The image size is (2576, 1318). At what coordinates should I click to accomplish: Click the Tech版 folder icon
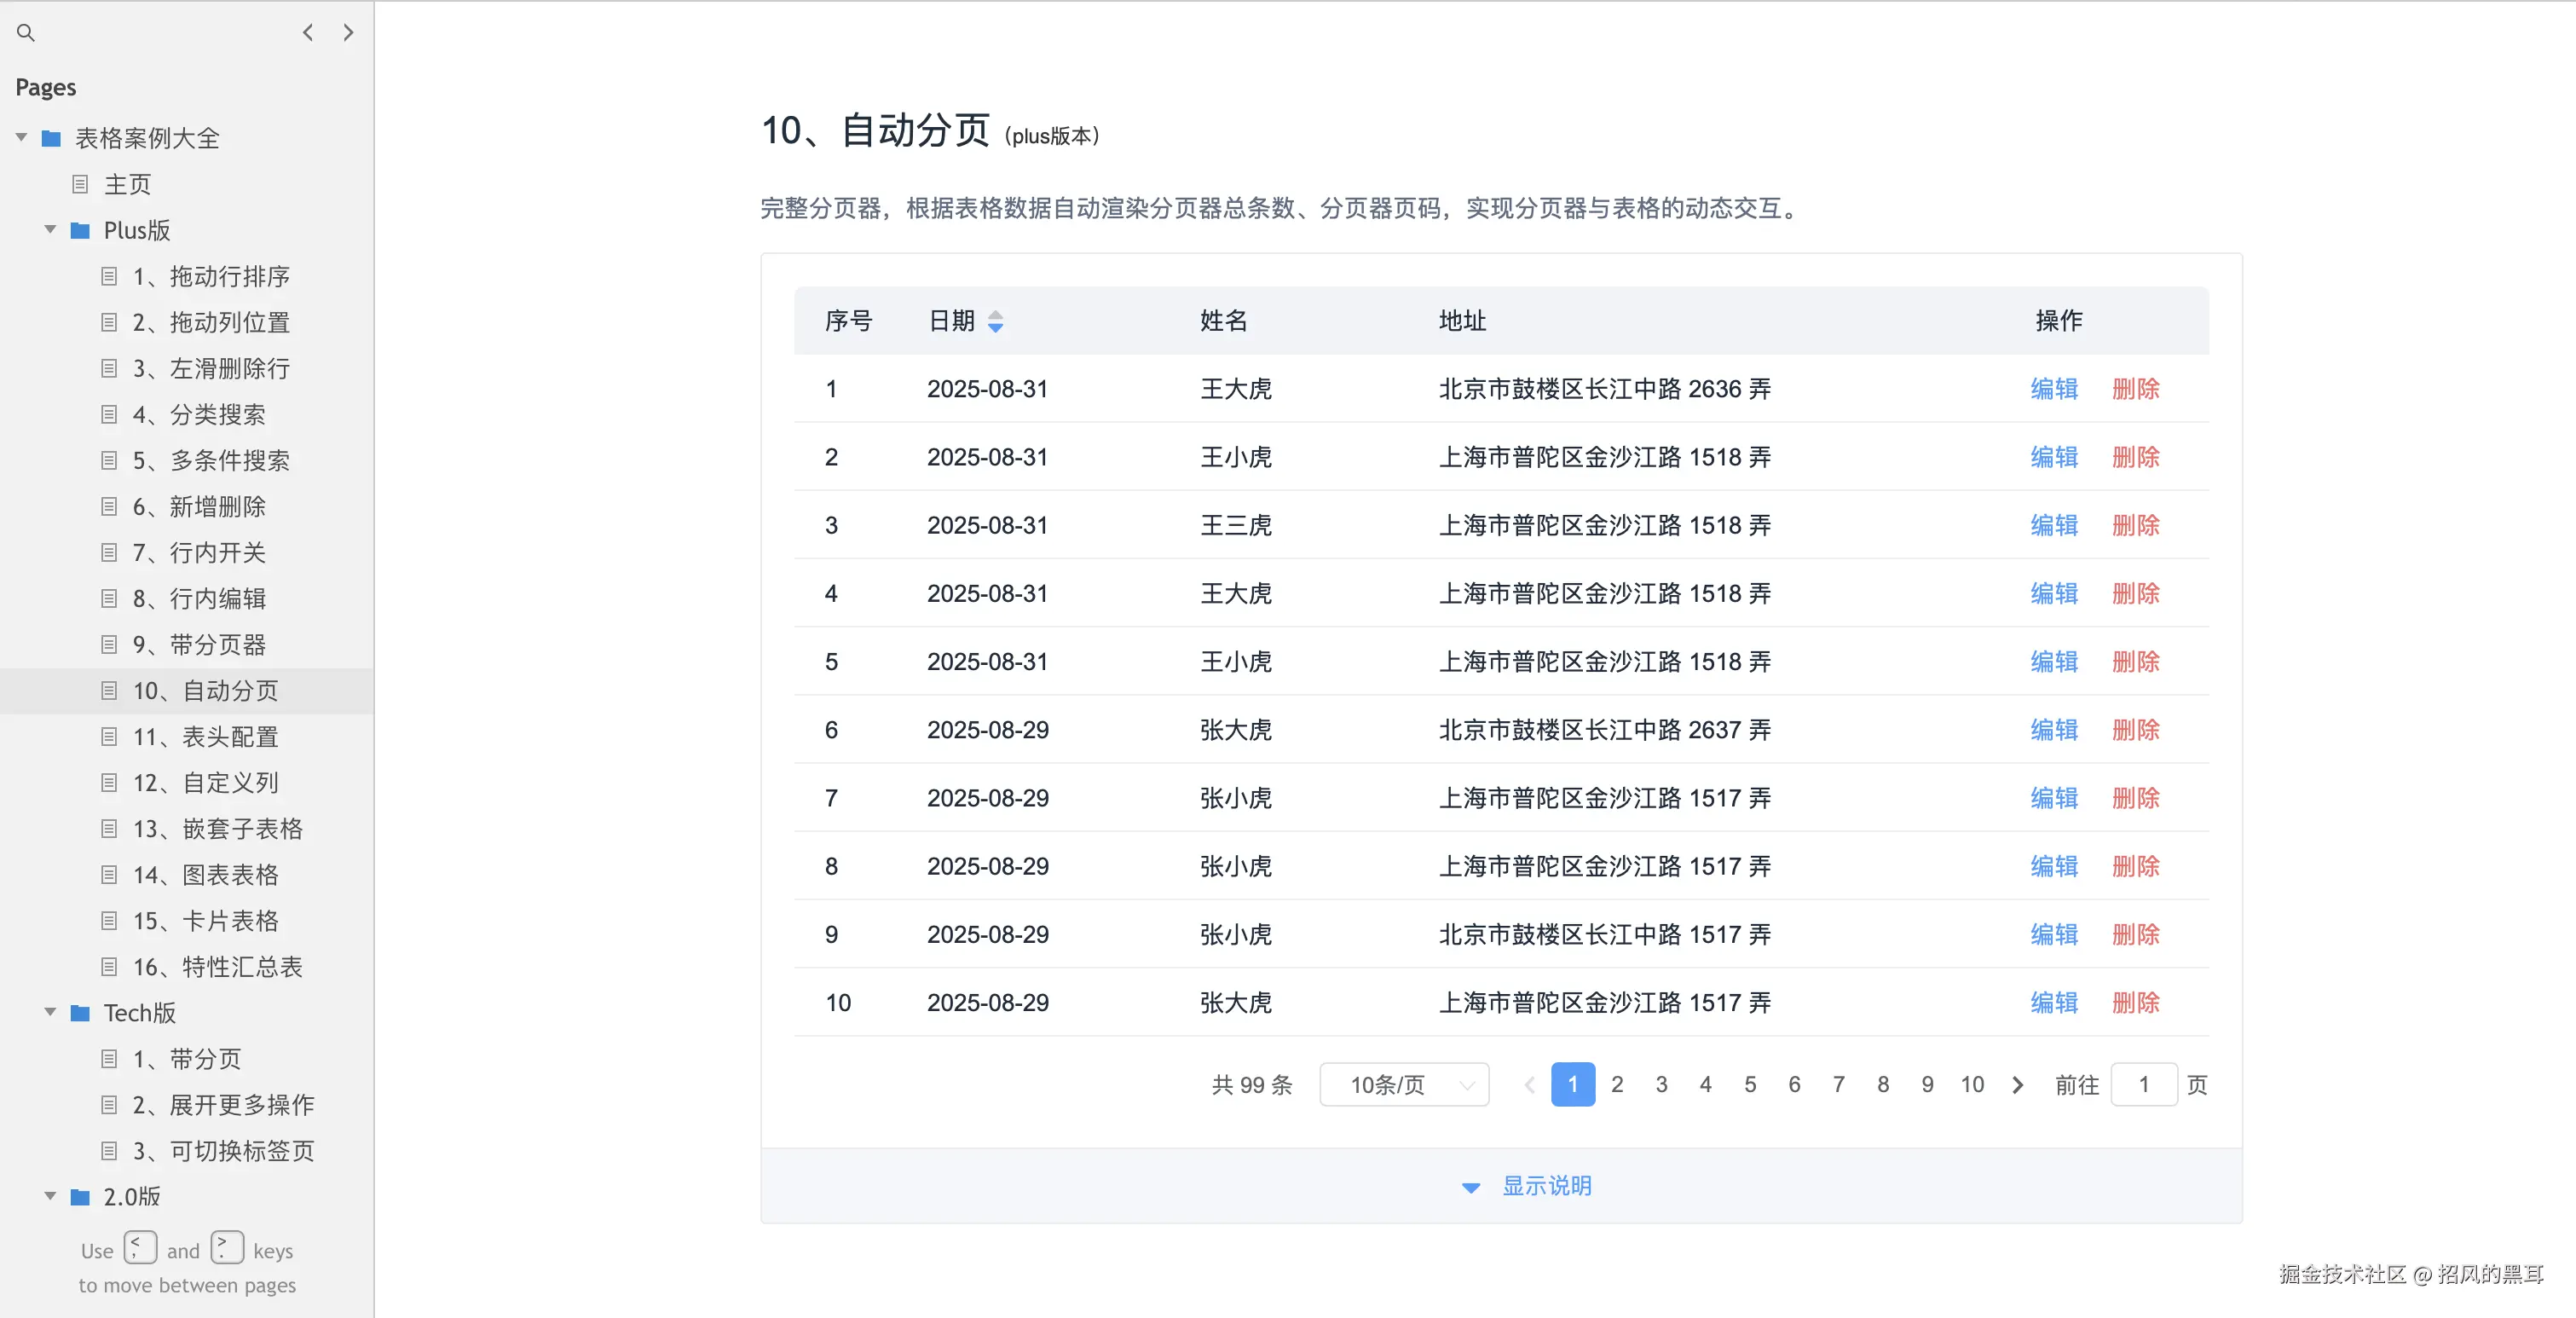80,1013
